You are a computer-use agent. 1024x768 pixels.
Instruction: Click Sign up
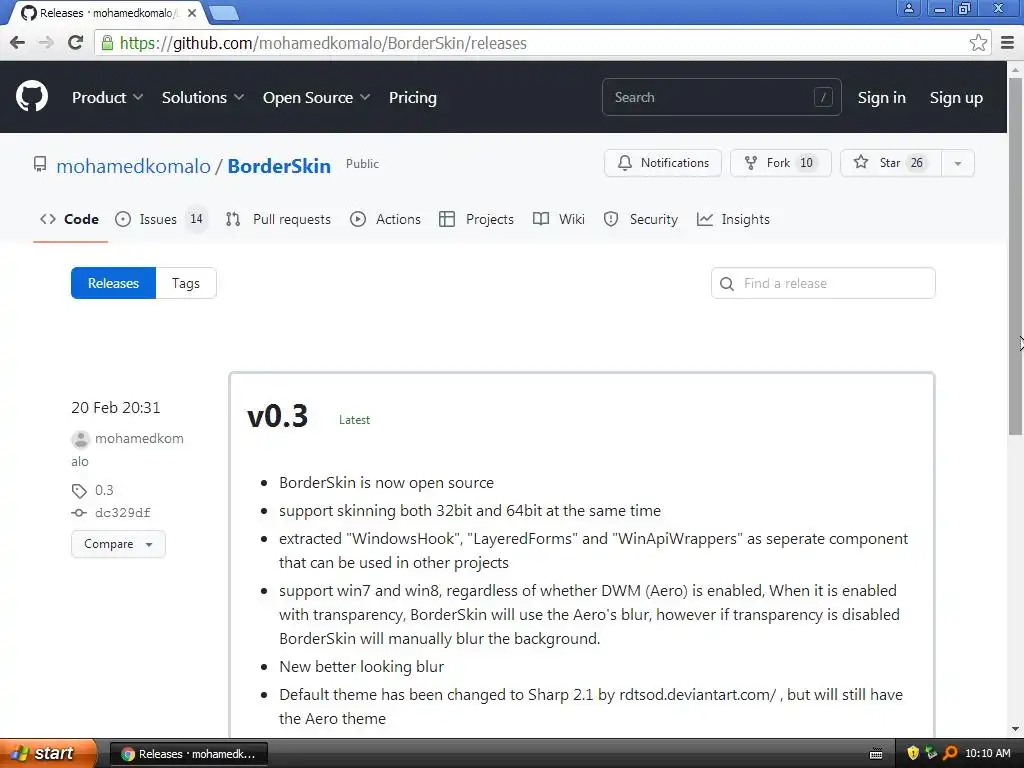(956, 97)
